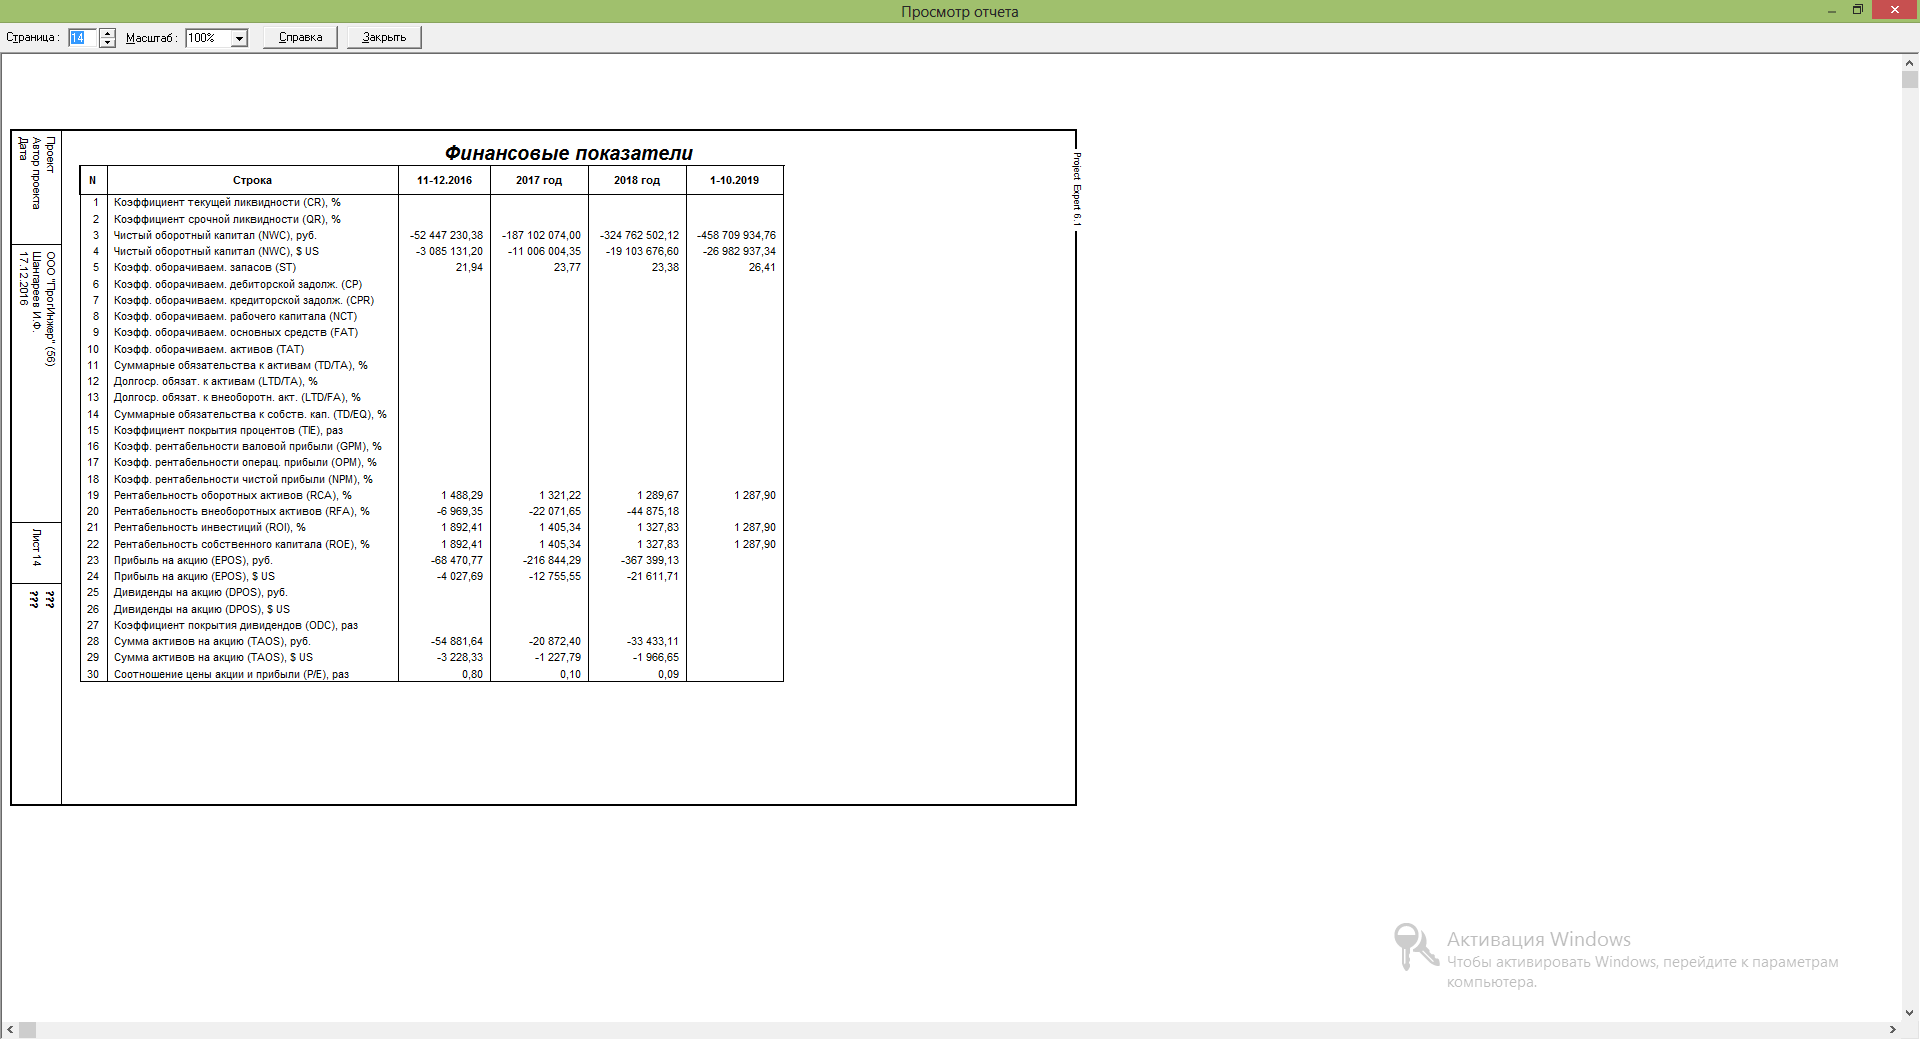Click row Коэффициент текущей ликвидности (CR), %
Viewport: 1920px width, 1040px height.
pyautogui.click(x=431, y=202)
